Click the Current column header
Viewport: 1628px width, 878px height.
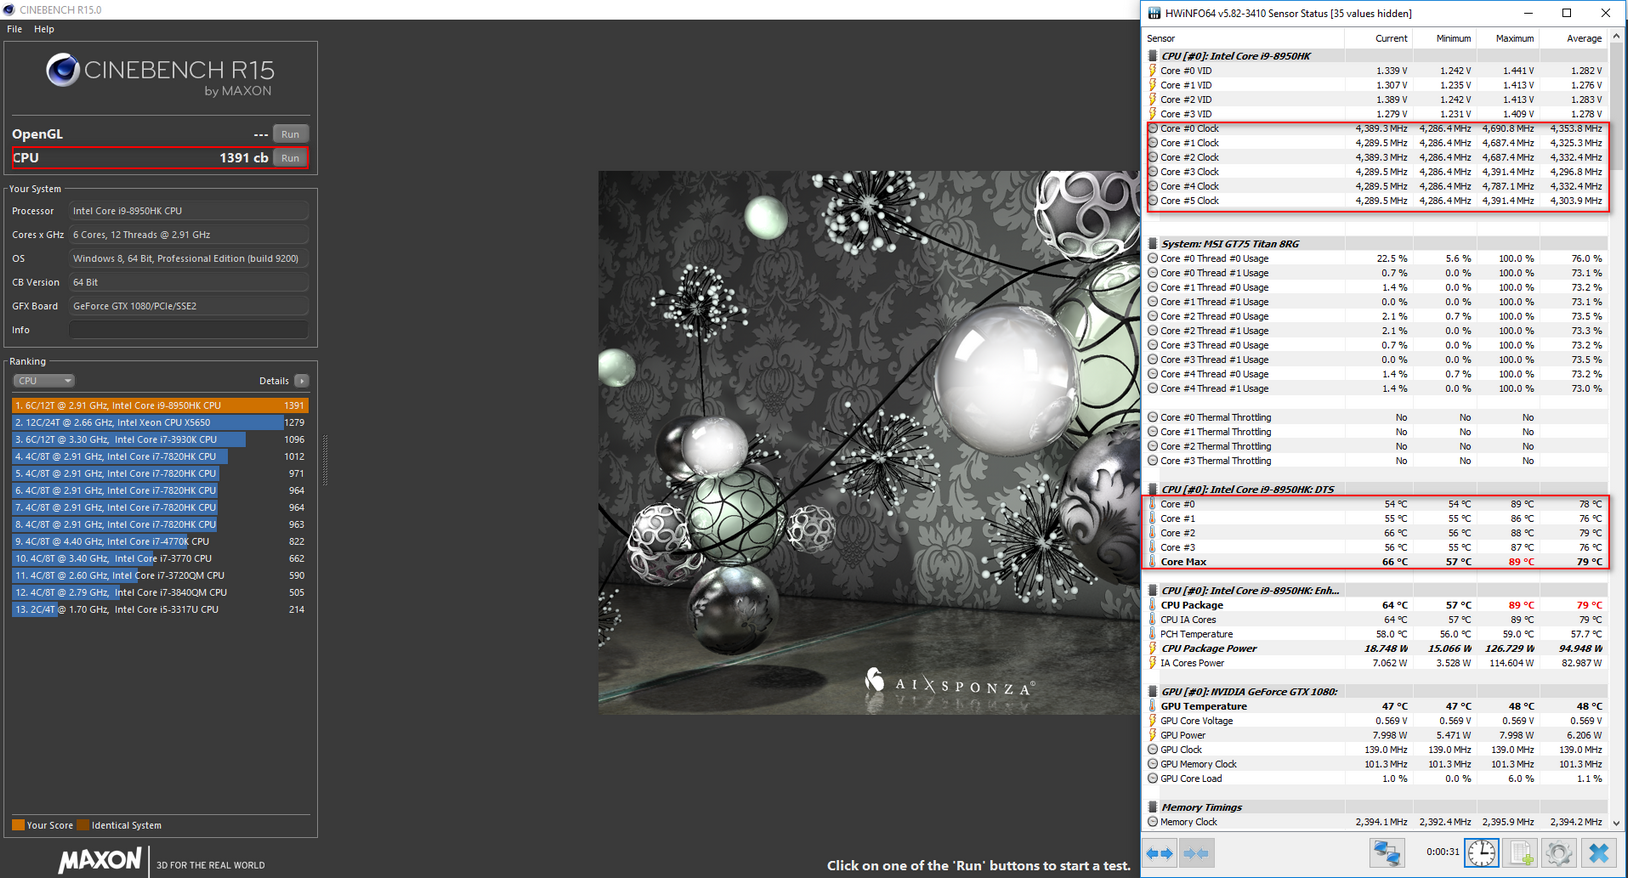pos(1377,38)
